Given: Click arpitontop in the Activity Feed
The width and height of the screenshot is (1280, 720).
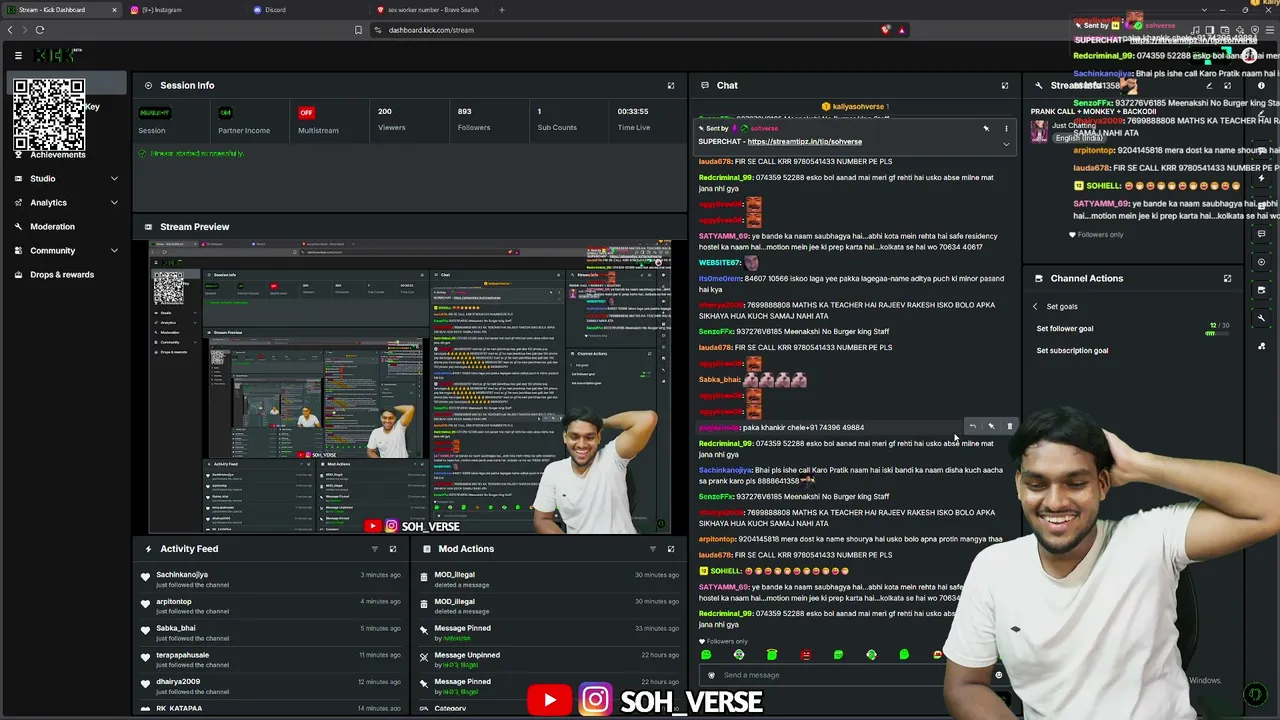Looking at the screenshot, I should click(x=174, y=602).
